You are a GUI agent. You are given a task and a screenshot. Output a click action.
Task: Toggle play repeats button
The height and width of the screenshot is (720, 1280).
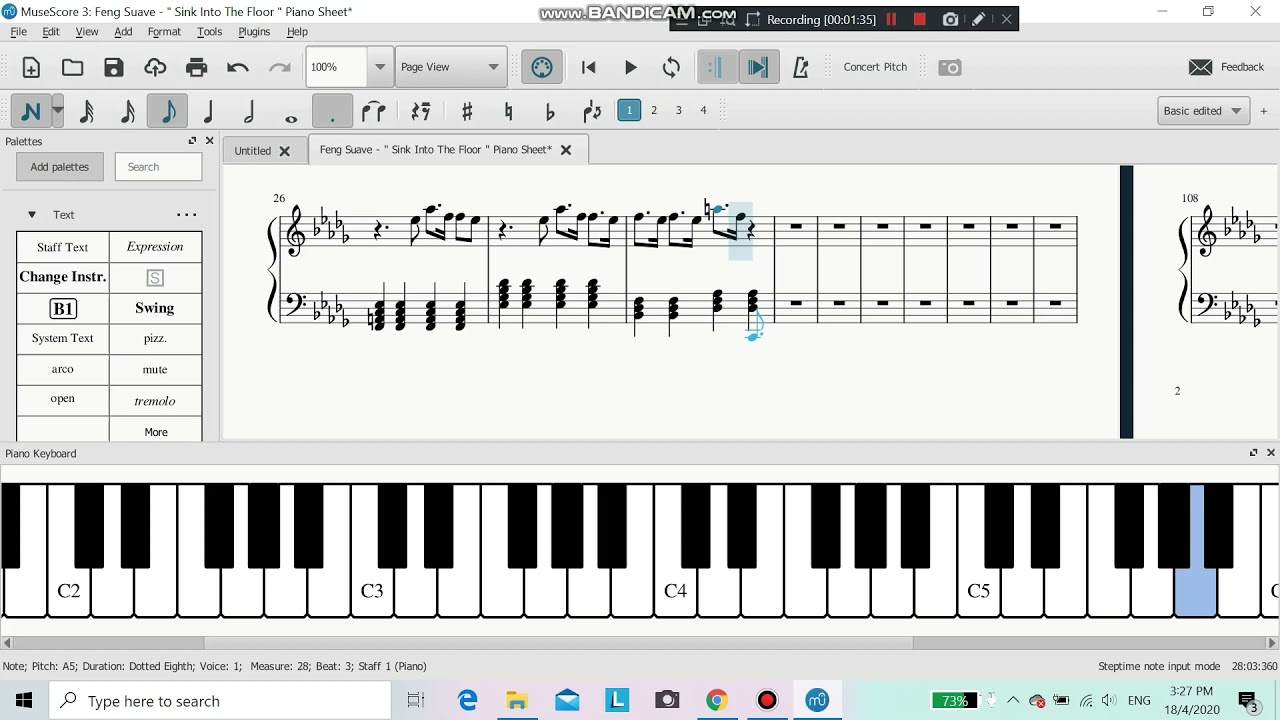click(716, 68)
